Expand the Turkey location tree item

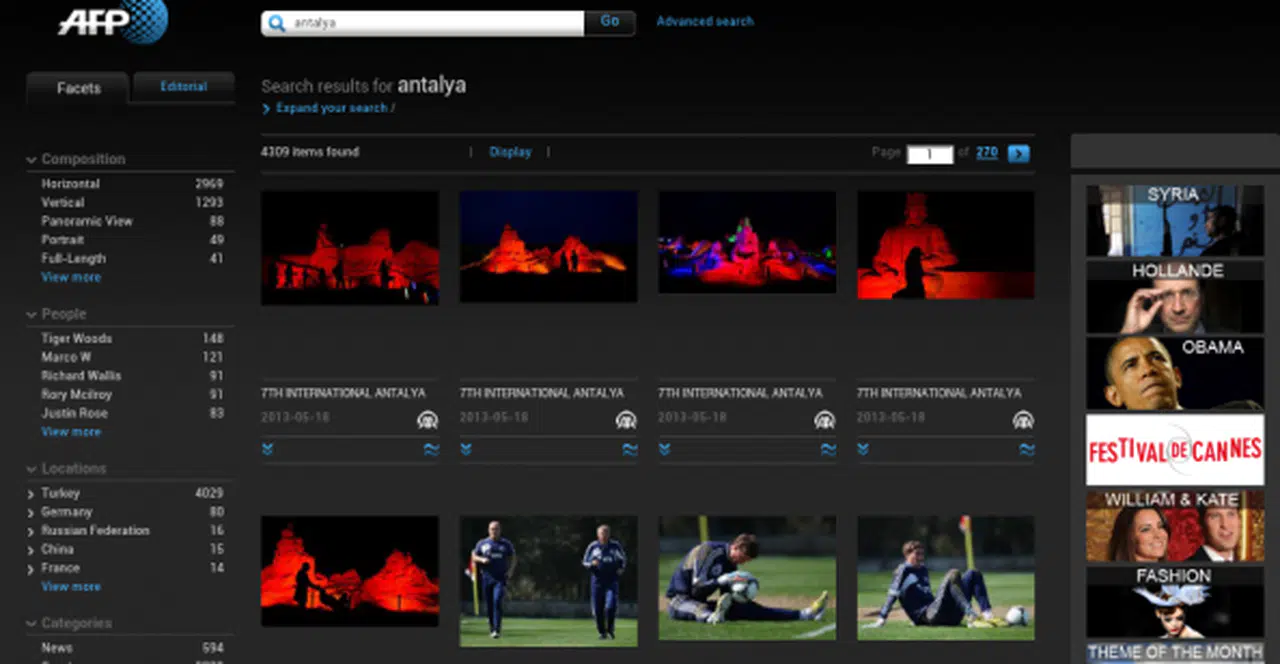click(32, 494)
